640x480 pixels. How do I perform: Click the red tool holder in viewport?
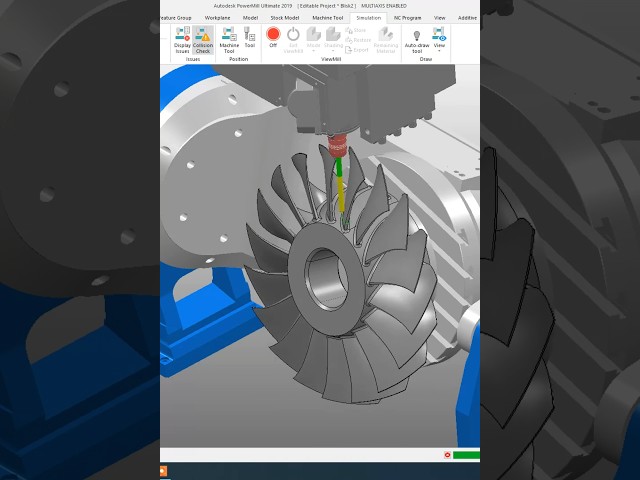pyautogui.click(x=337, y=146)
